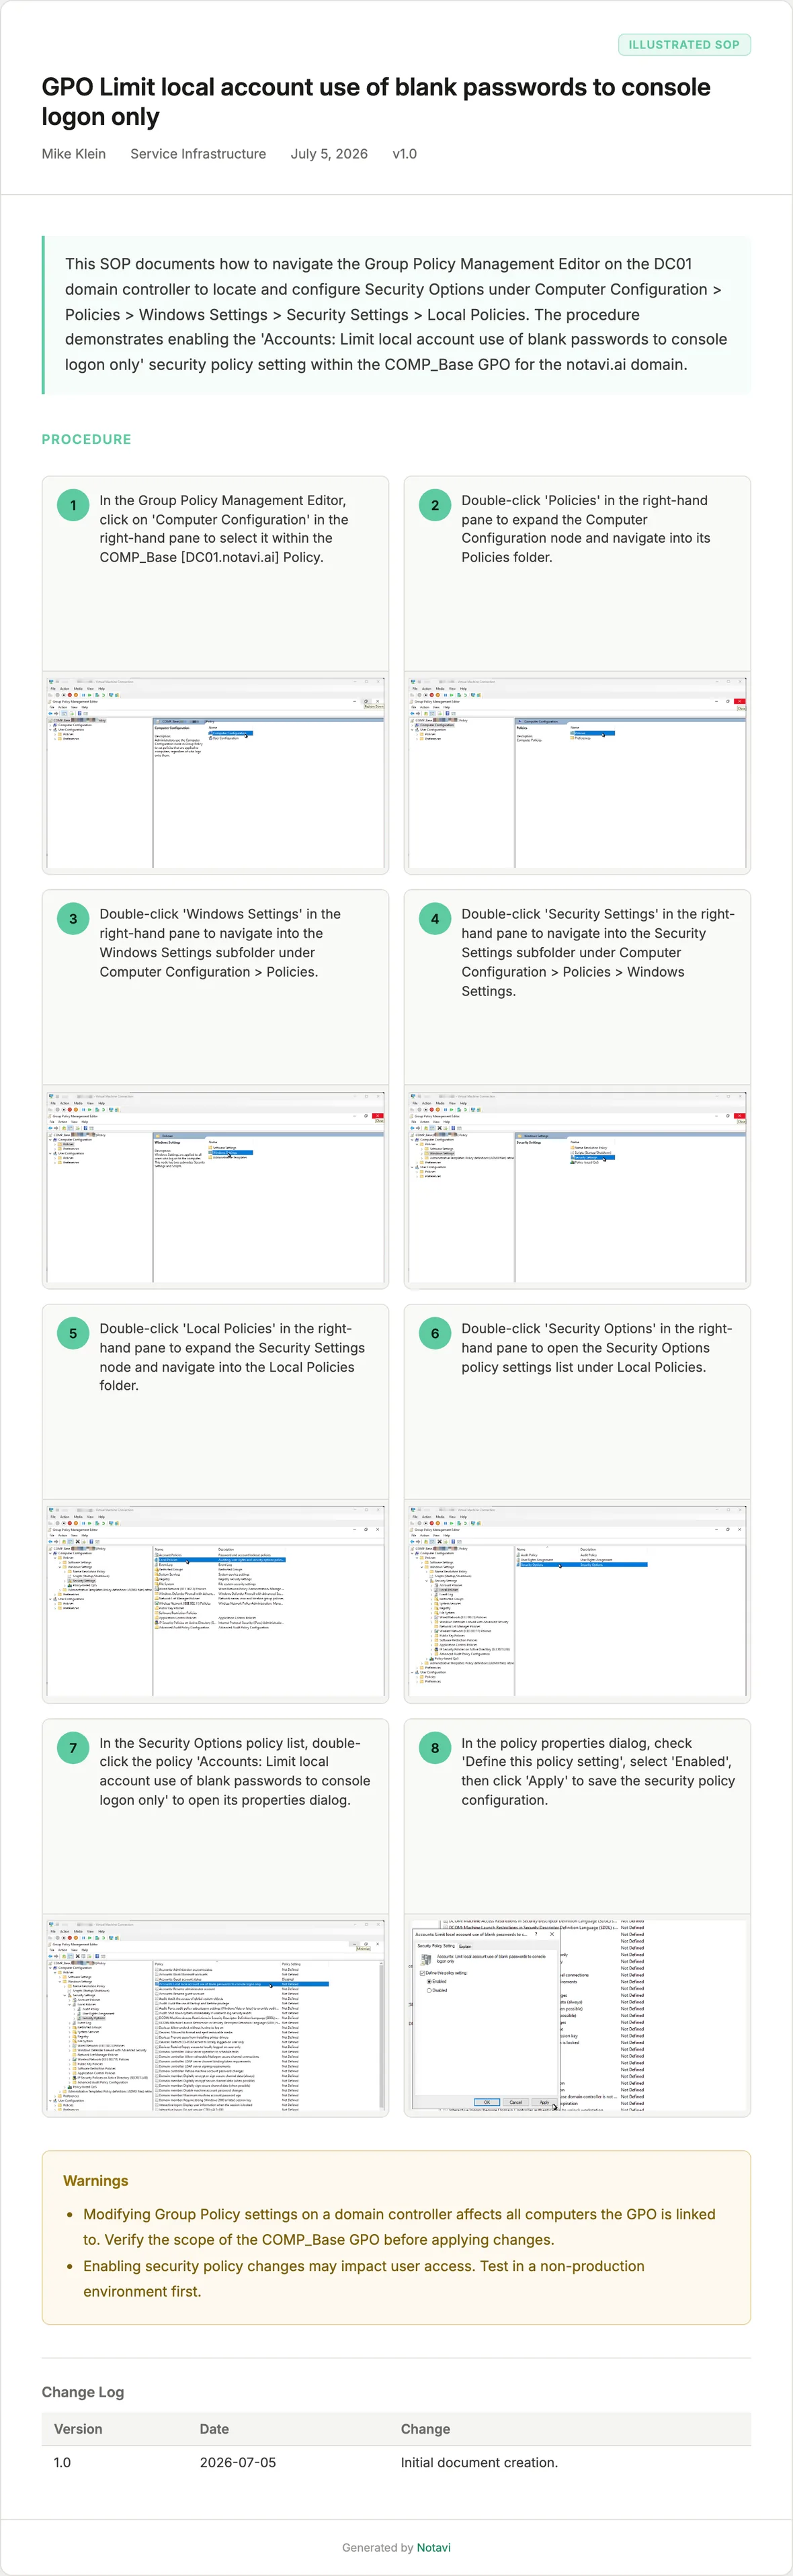Open the step 2 Policies screenshot
Image resolution: width=793 pixels, height=2576 pixels.
pyautogui.click(x=577, y=772)
